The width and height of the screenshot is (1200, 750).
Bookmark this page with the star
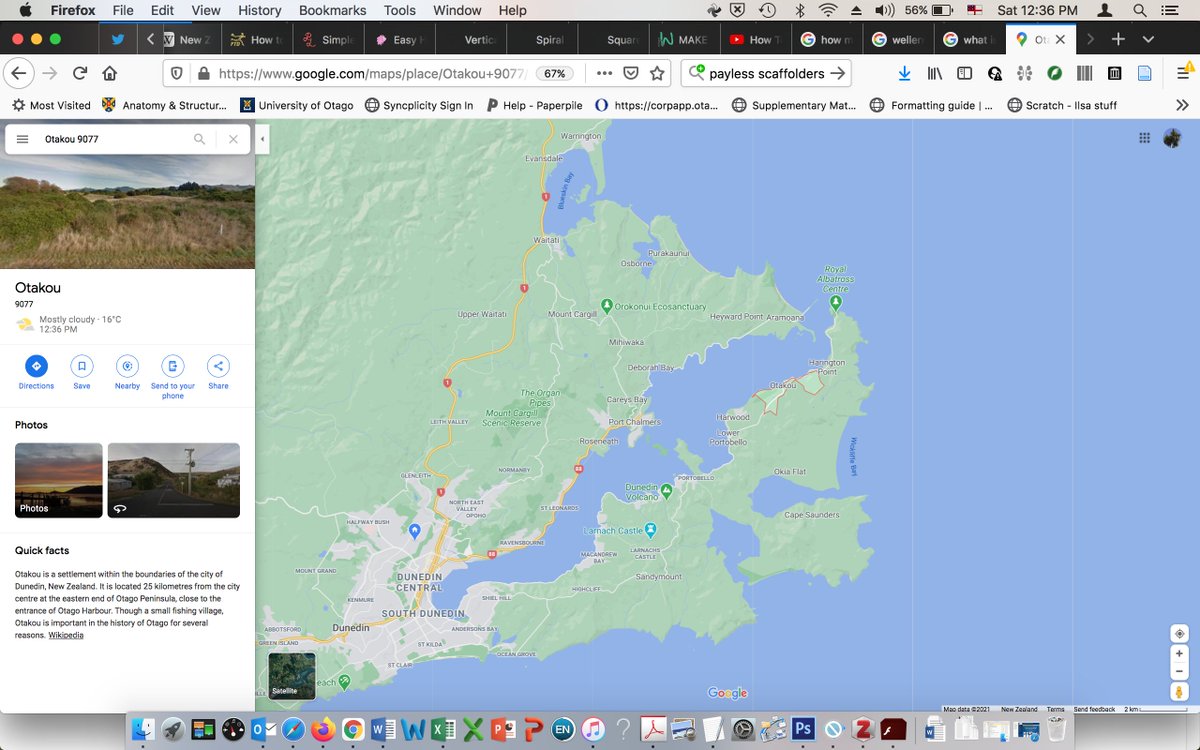[x=657, y=73]
